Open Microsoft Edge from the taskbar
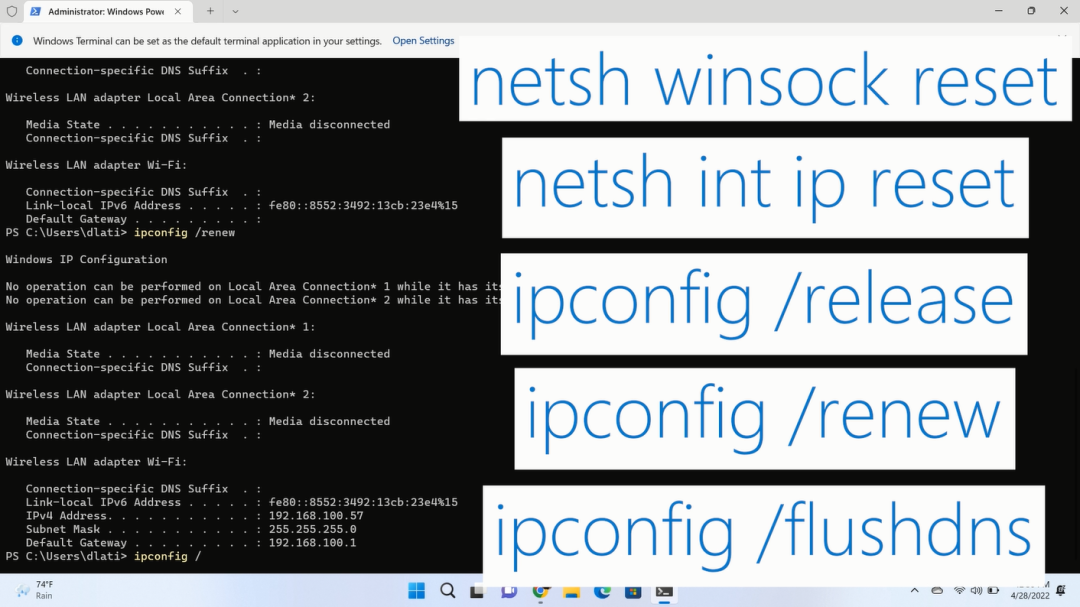1080x607 pixels. [x=603, y=590]
